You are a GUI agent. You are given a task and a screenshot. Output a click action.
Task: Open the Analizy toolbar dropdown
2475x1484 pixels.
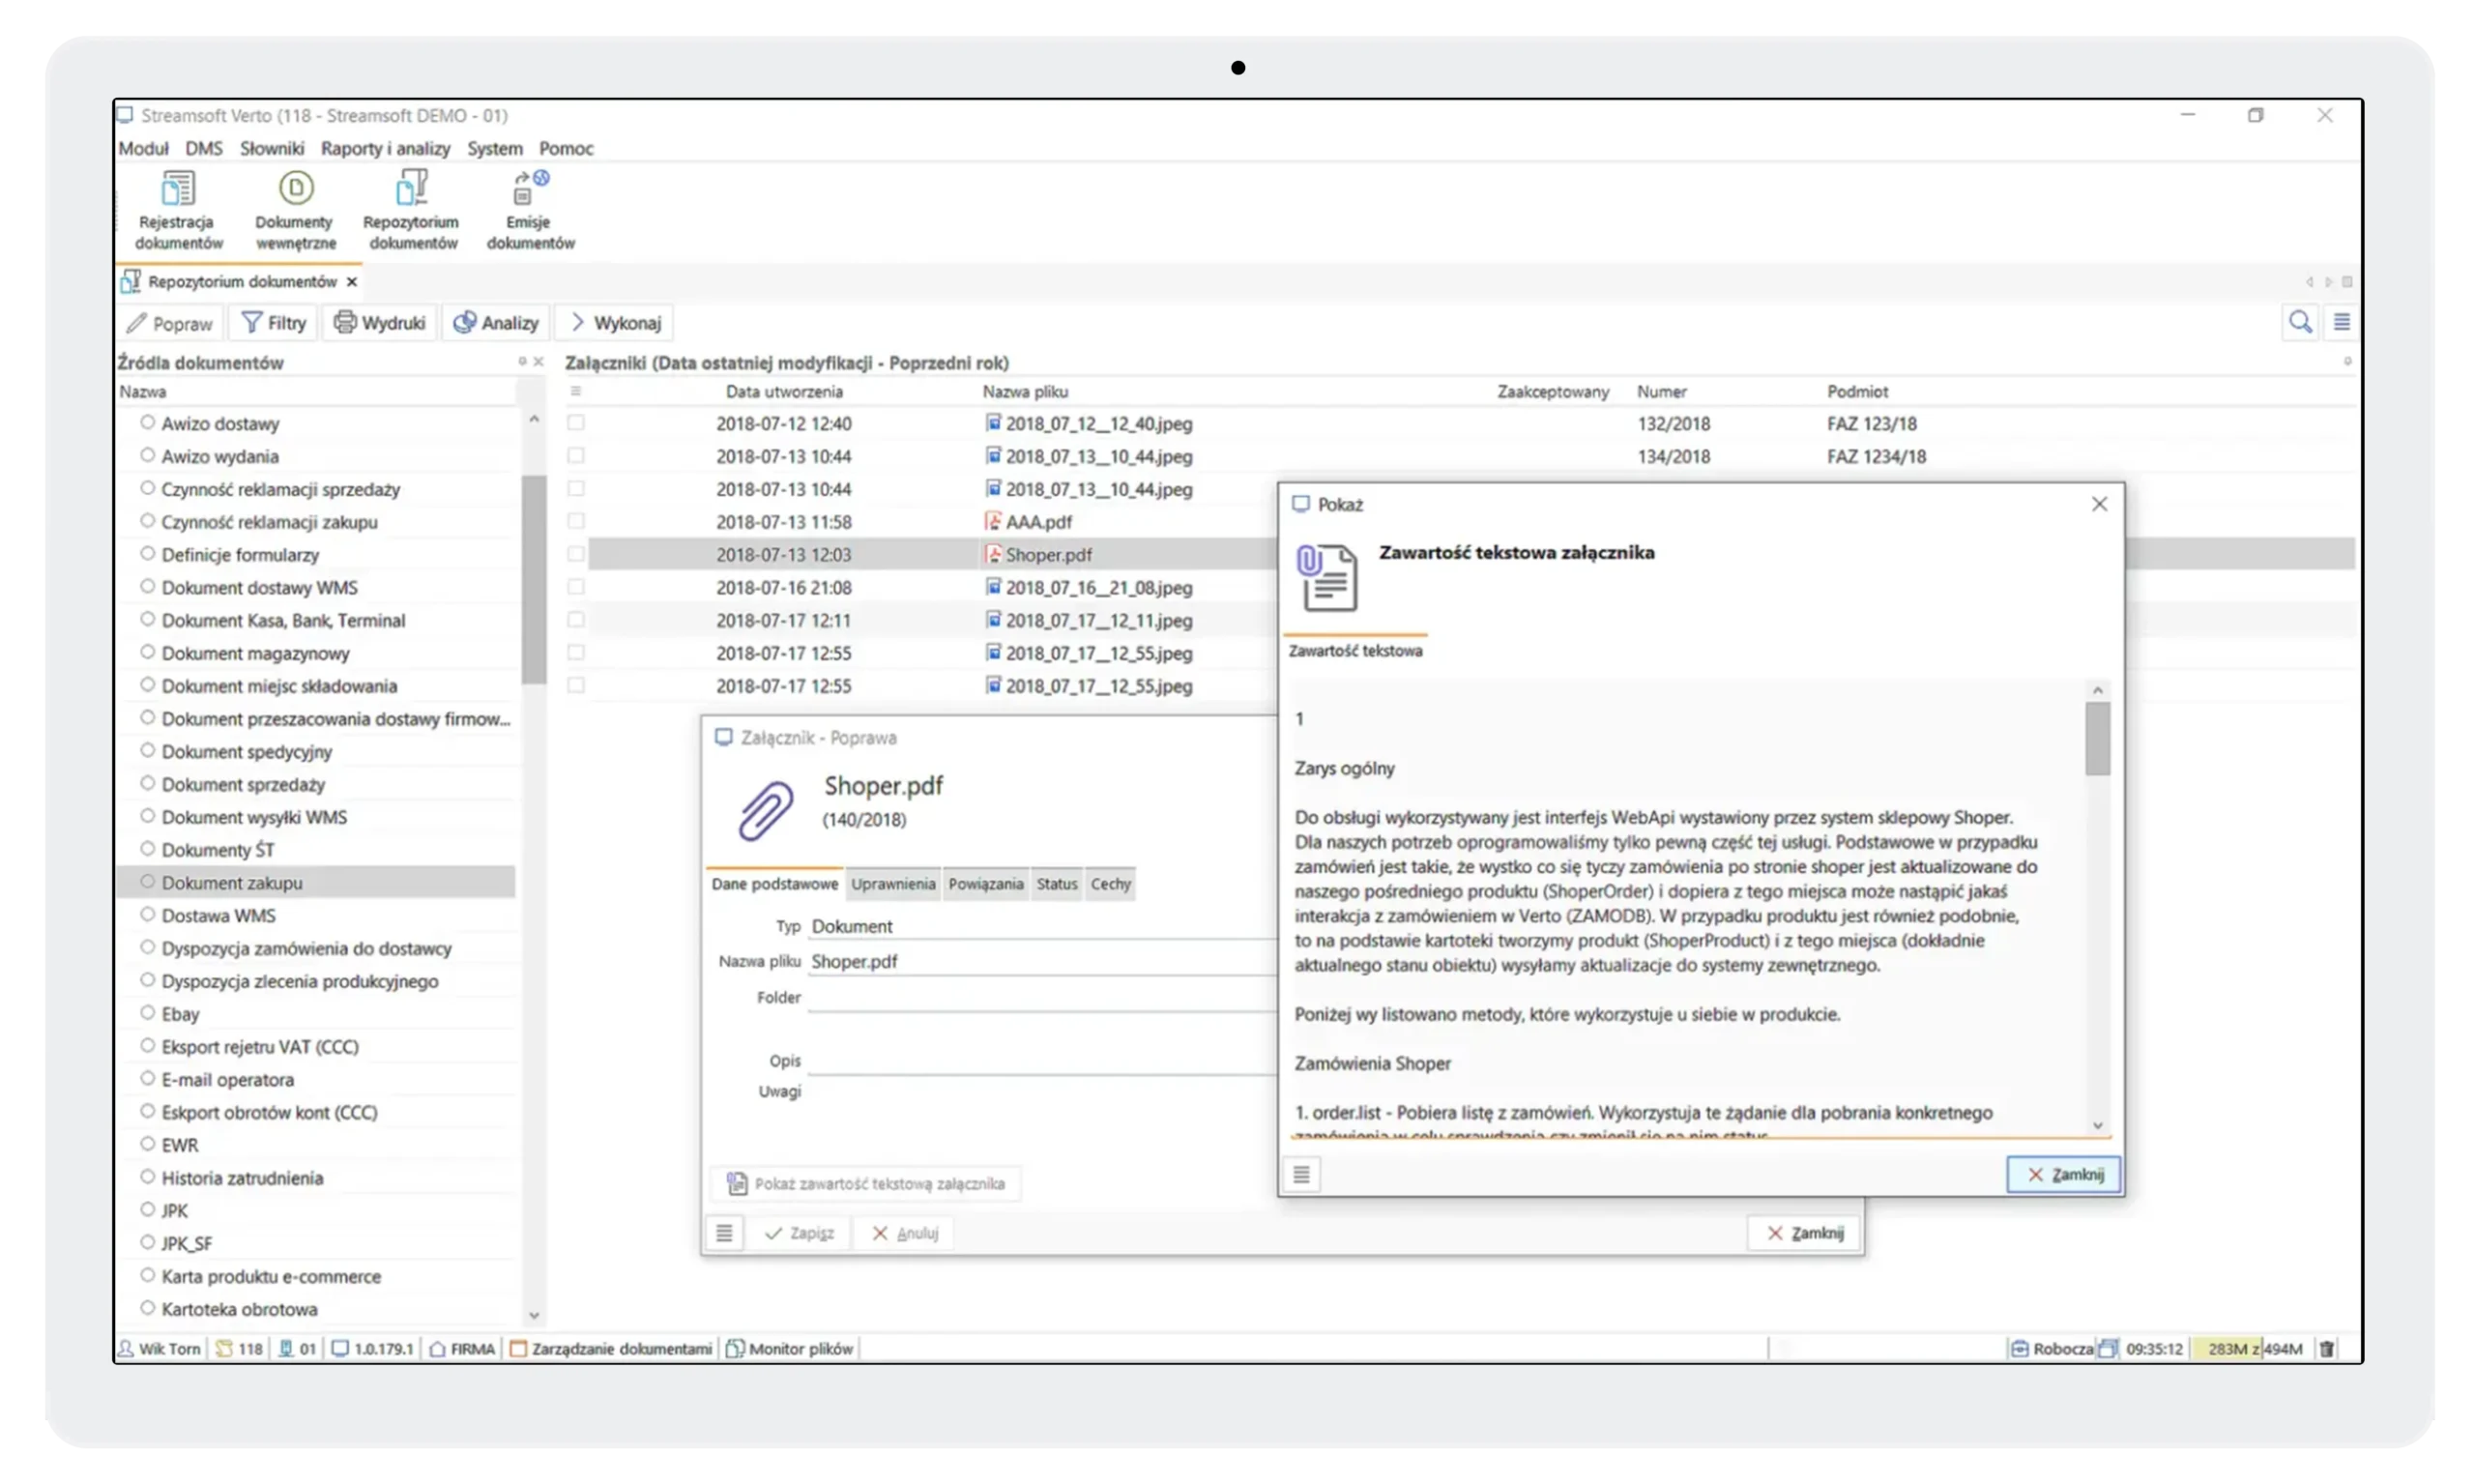(x=496, y=323)
